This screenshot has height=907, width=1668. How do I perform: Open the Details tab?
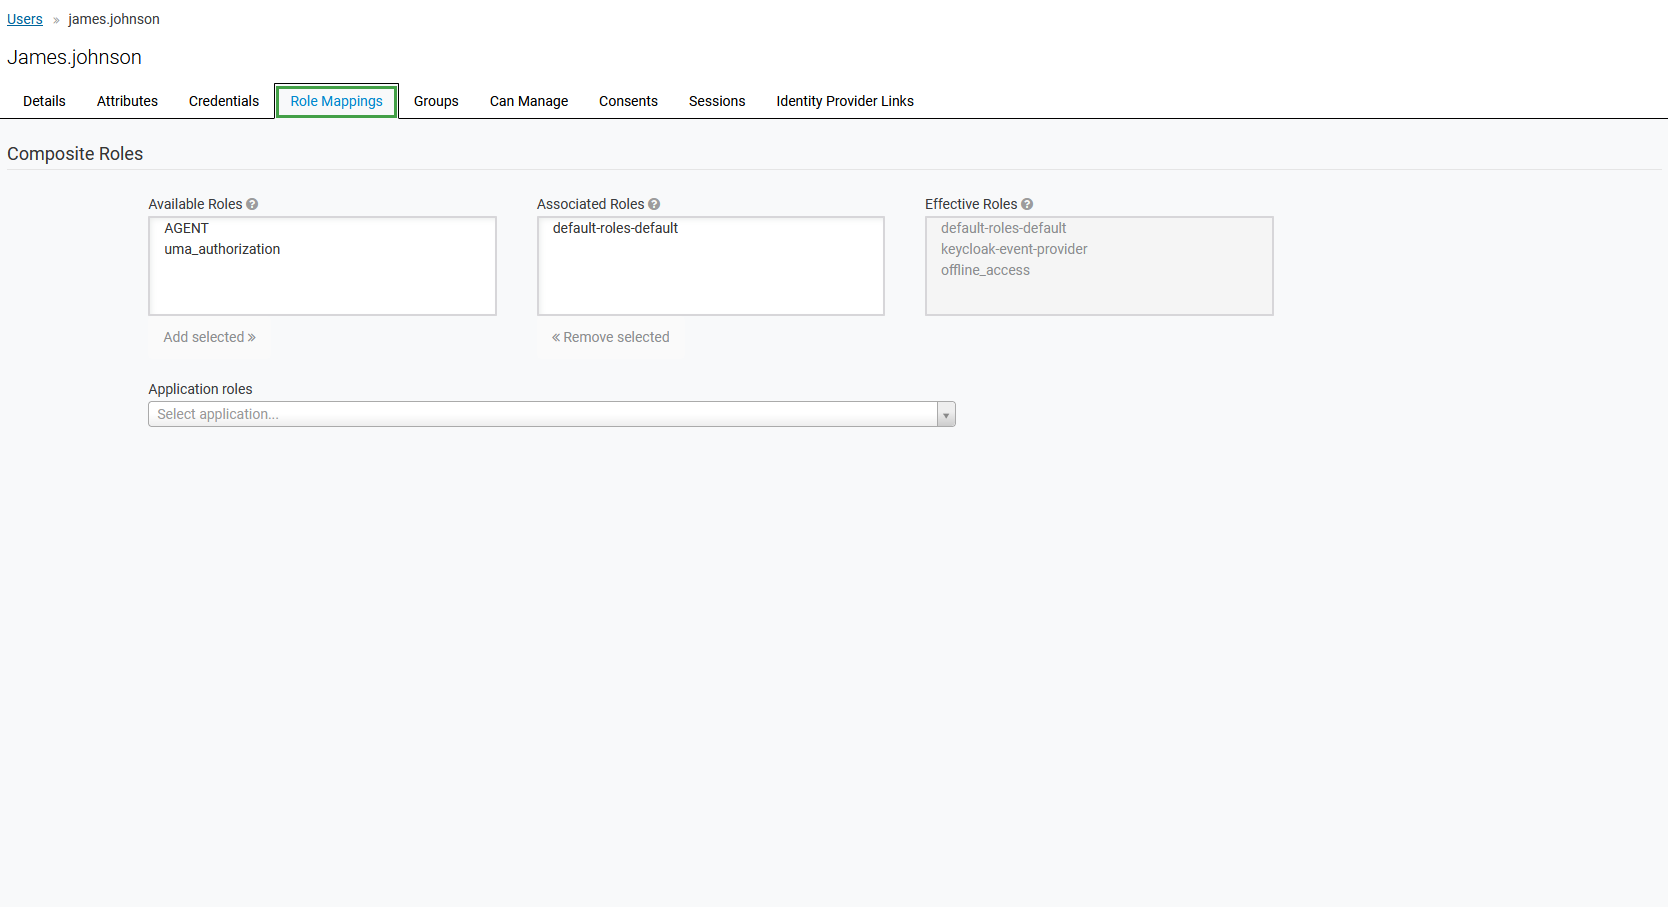(44, 101)
